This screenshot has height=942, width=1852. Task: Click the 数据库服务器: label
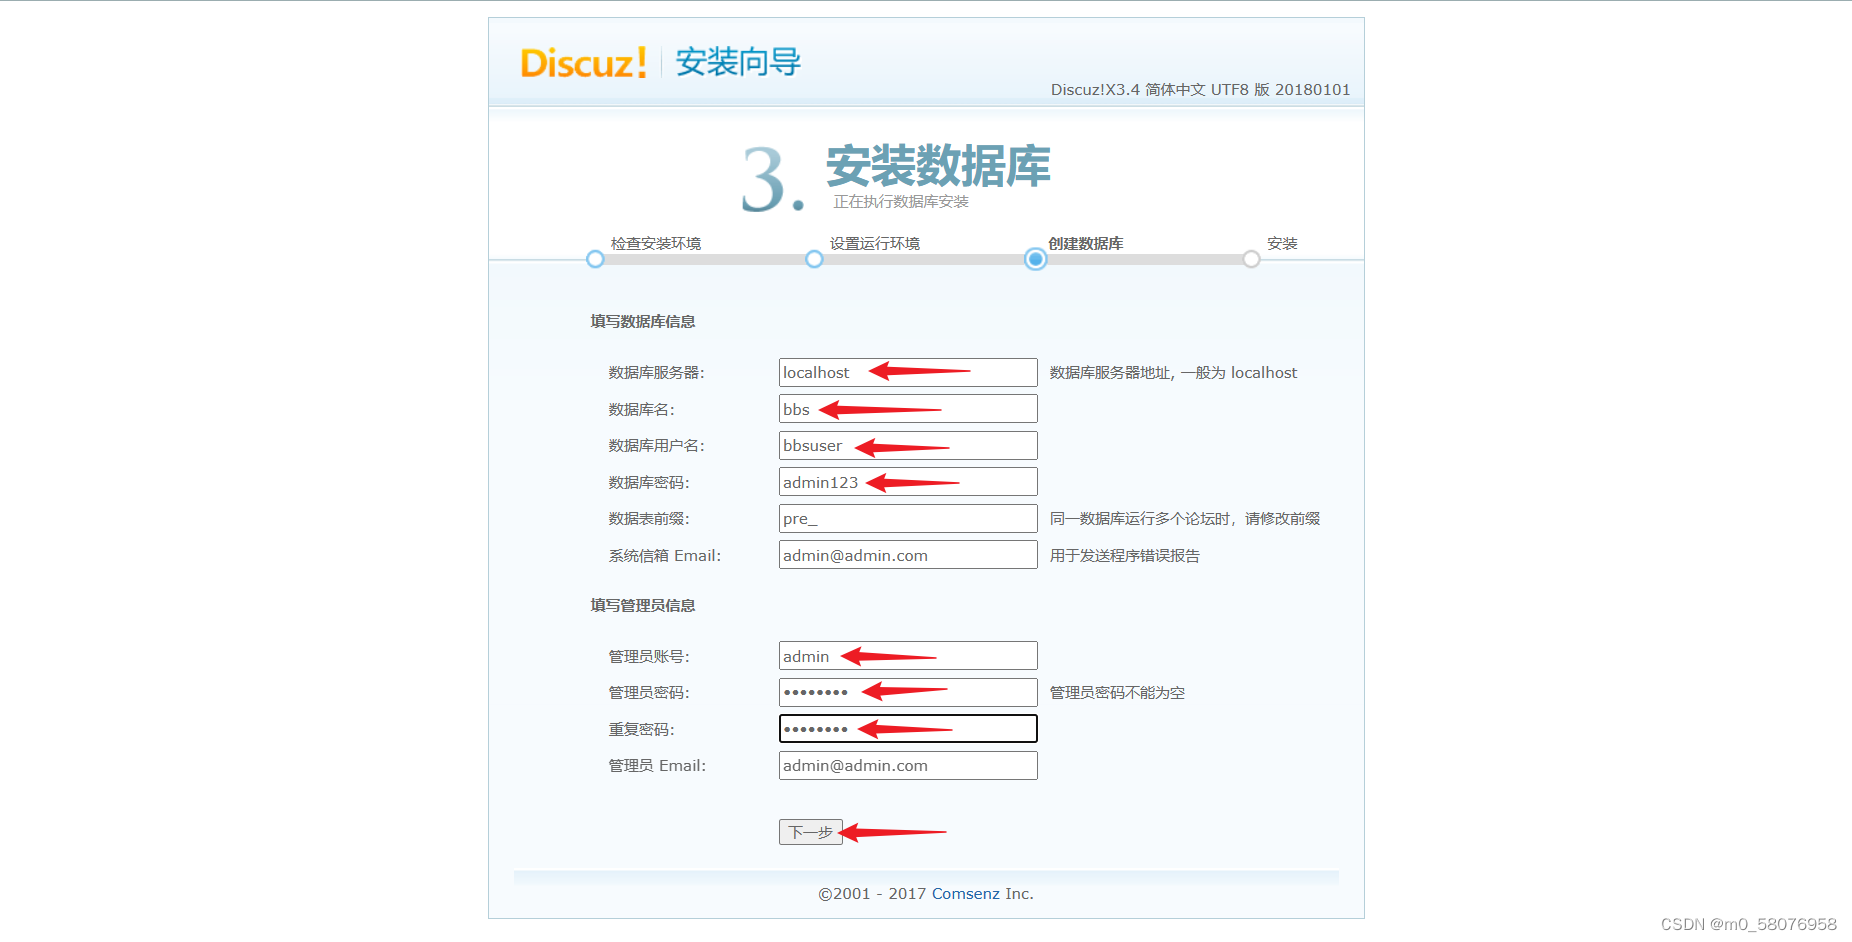tap(656, 372)
